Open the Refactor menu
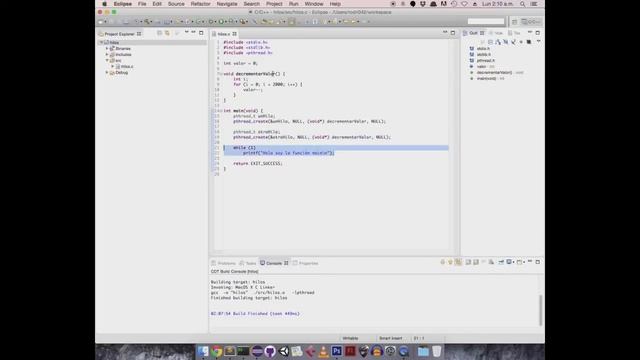Viewport: 640px width, 360px height. point(200,4)
